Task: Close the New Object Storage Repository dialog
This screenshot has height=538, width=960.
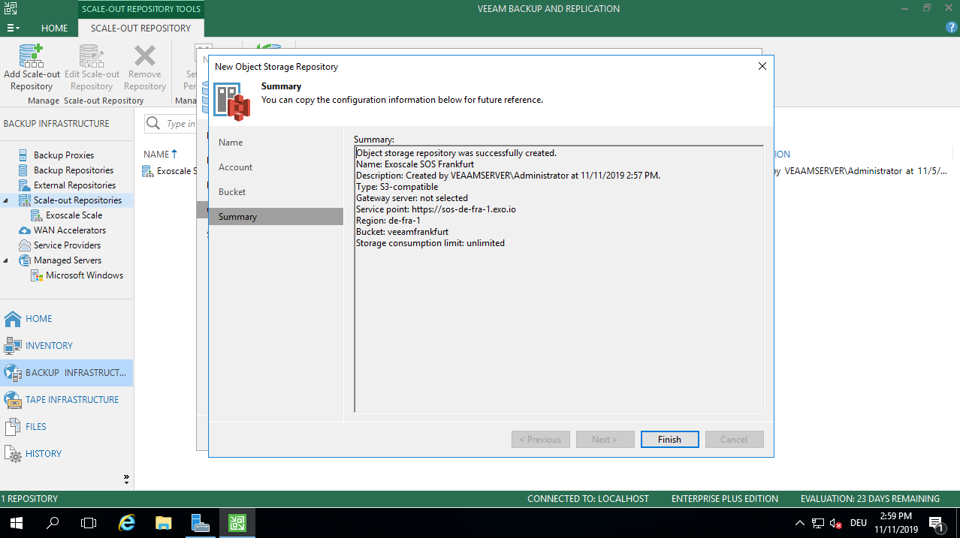Action: pyautogui.click(x=762, y=66)
